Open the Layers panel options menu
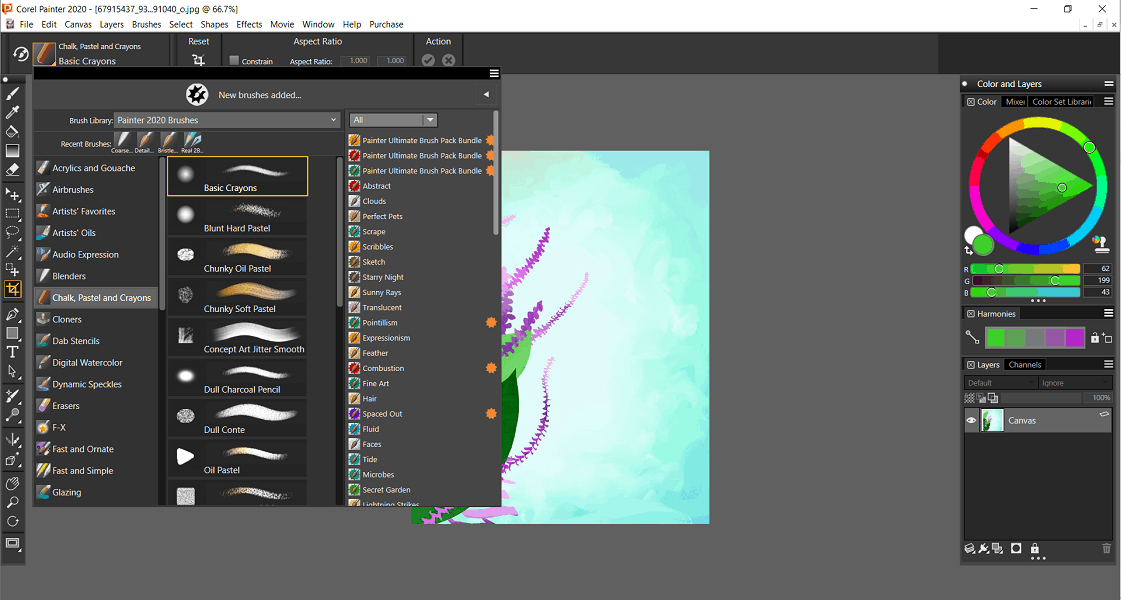Viewport: 1121px width, 600px height. click(1109, 365)
